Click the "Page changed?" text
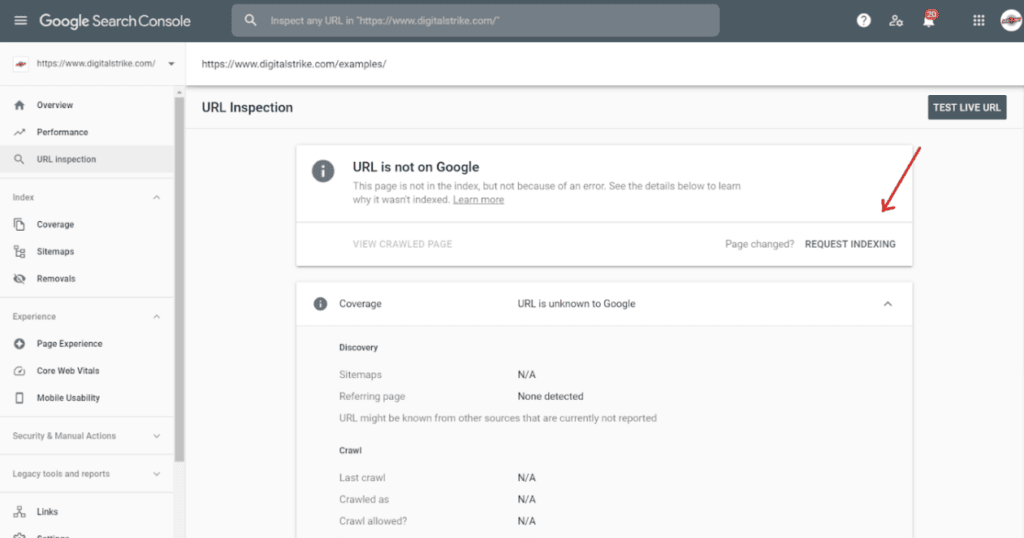1024x538 pixels. click(x=760, y=244)
